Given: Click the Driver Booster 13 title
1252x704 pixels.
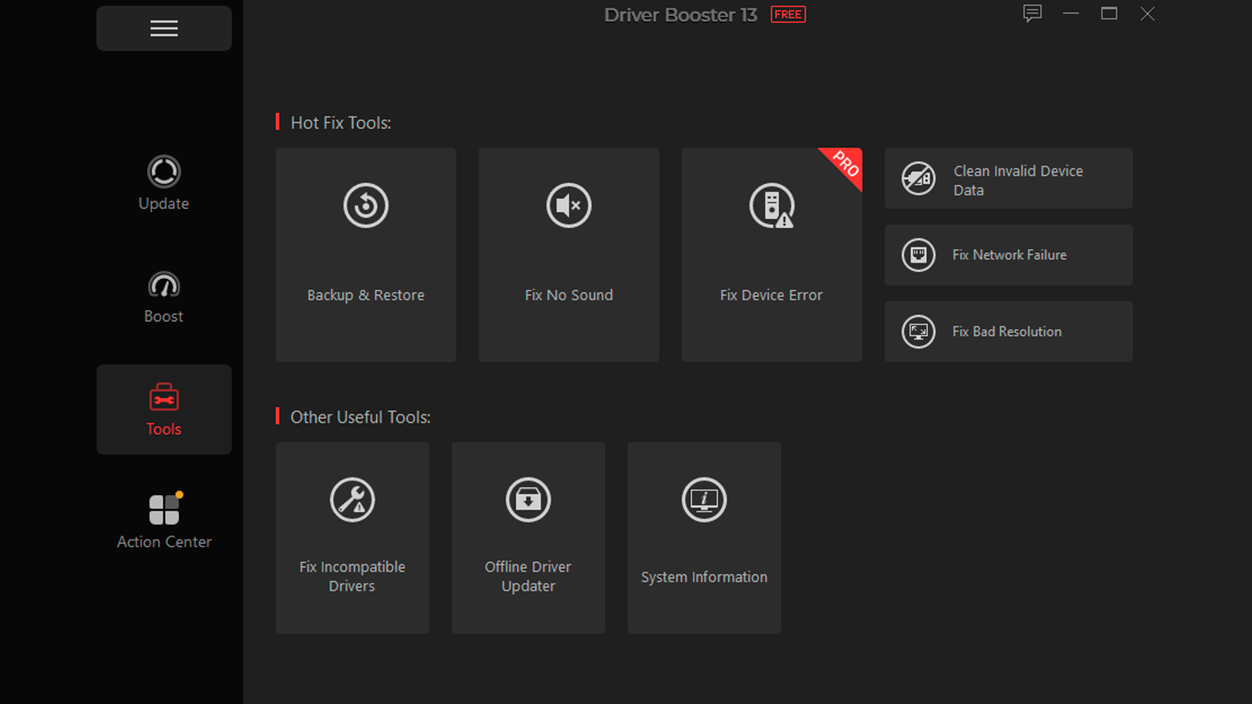Looking at the screenshot, I should coord(680,15).
